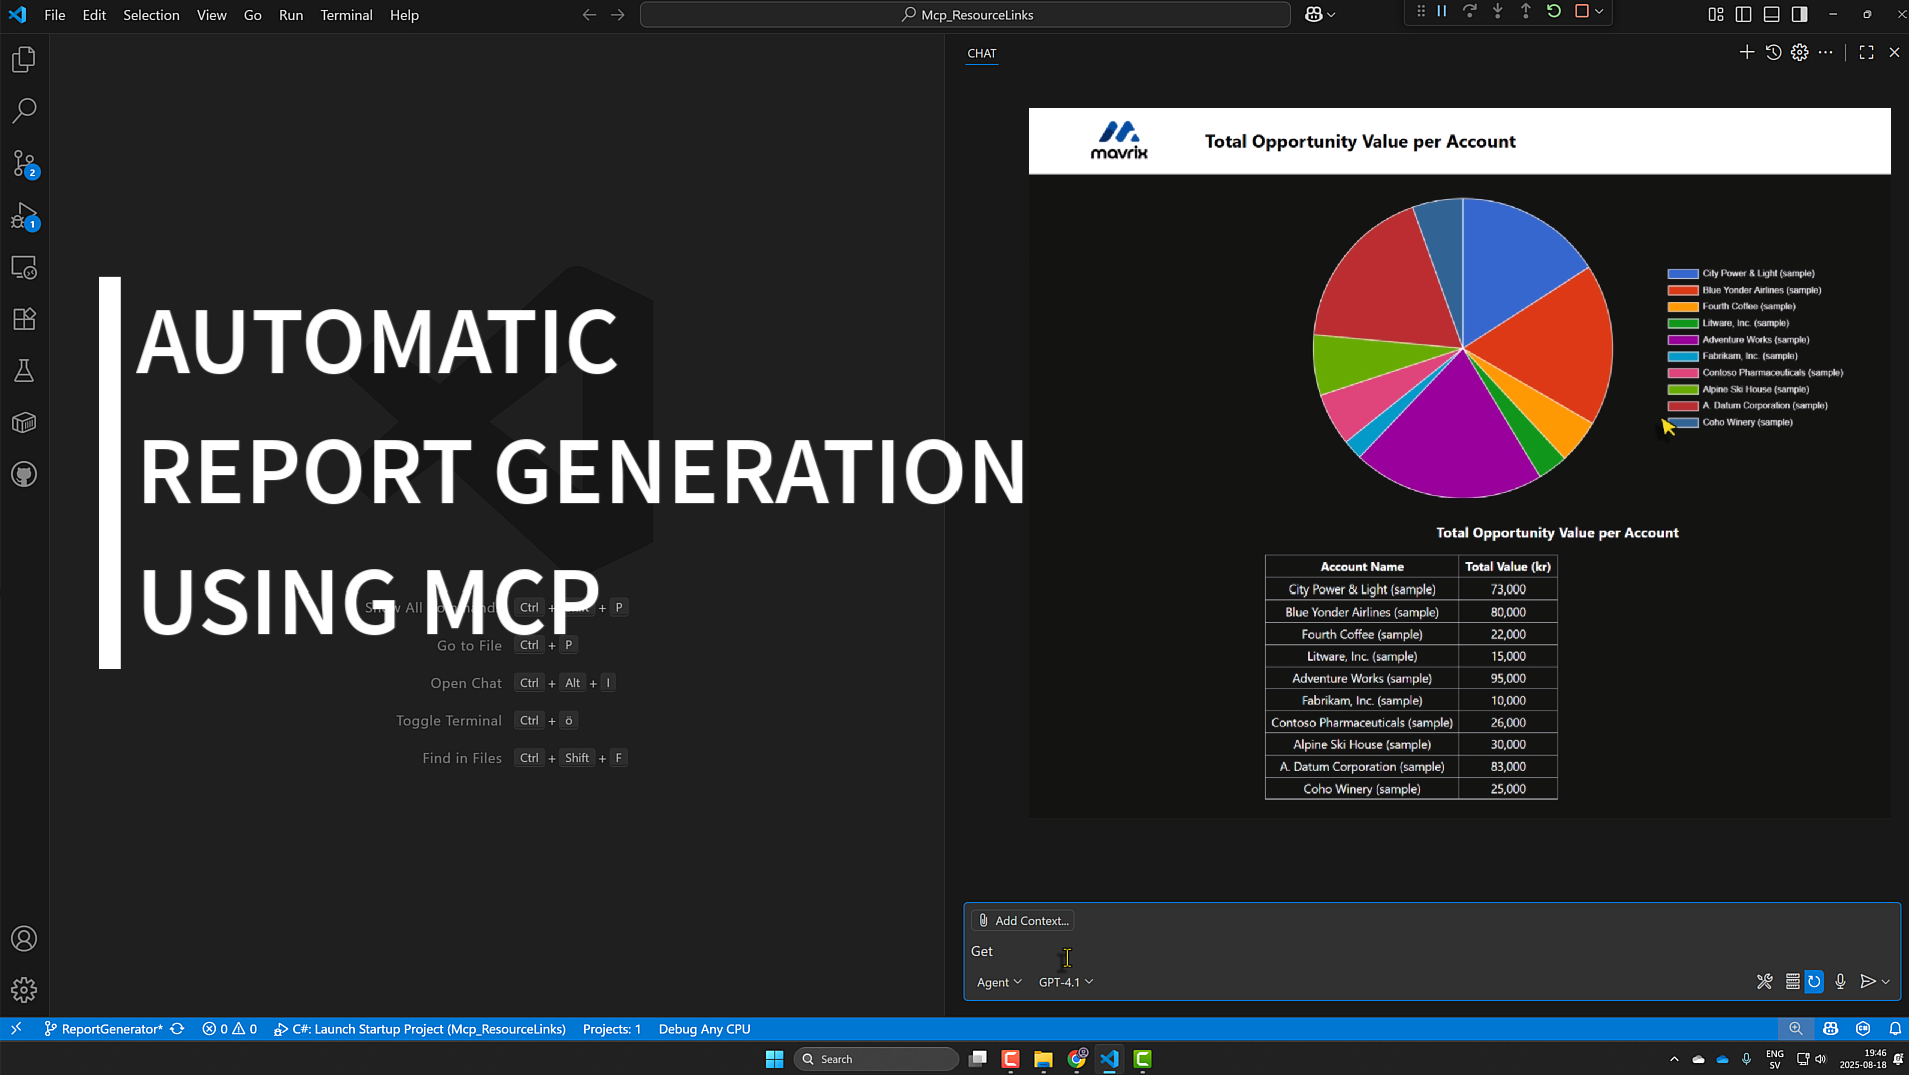Click 'Debug Any CPU' in the status bar

point(704,1029)
